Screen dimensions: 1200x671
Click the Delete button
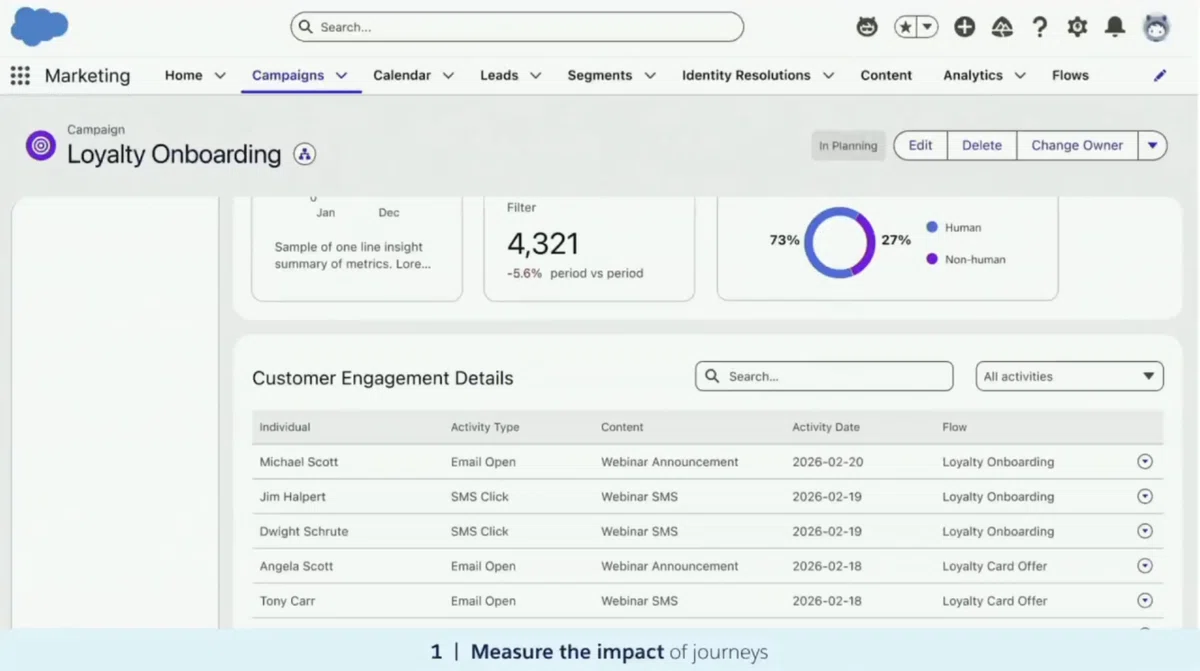point(982,145)
